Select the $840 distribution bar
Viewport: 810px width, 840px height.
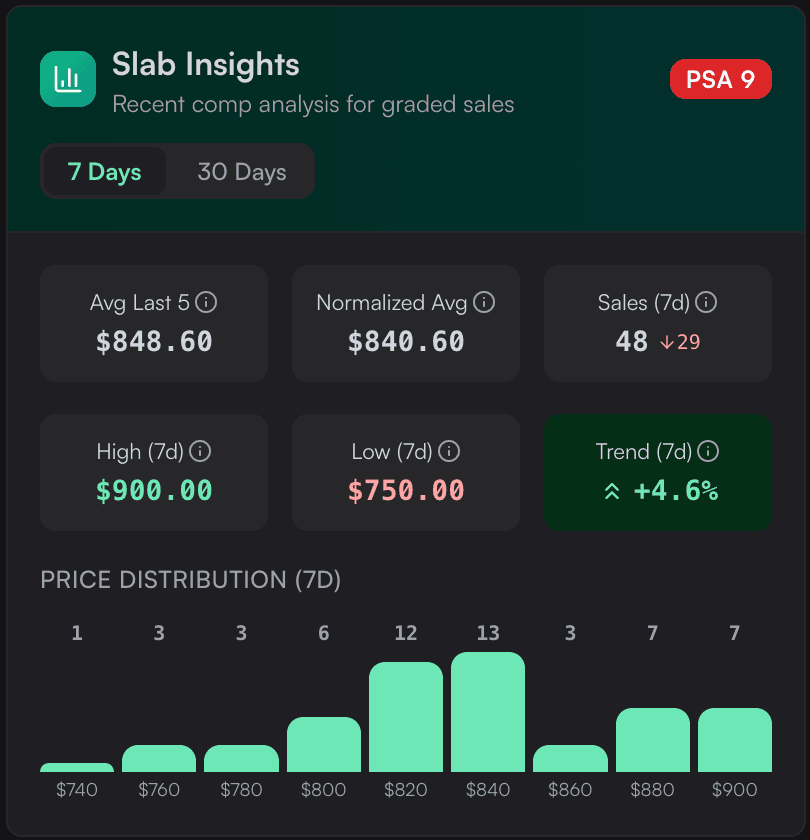(x=488, y=711)
